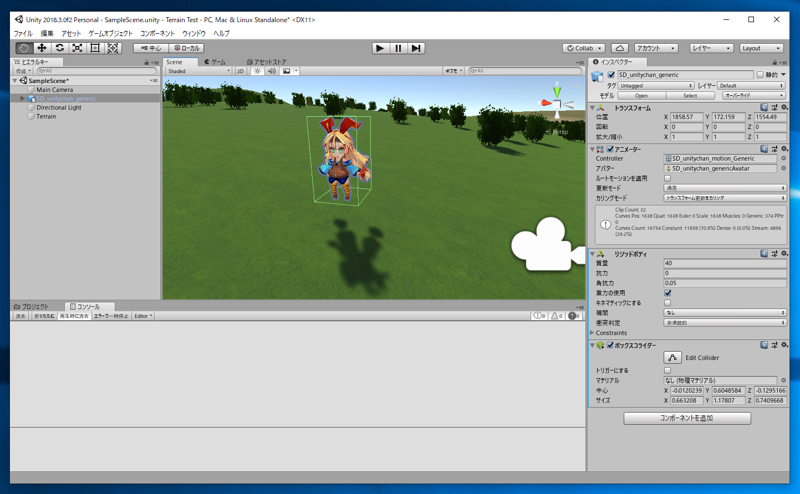
Task: Open the Shaded draw mode dropdown
Action: click(198, 71)
